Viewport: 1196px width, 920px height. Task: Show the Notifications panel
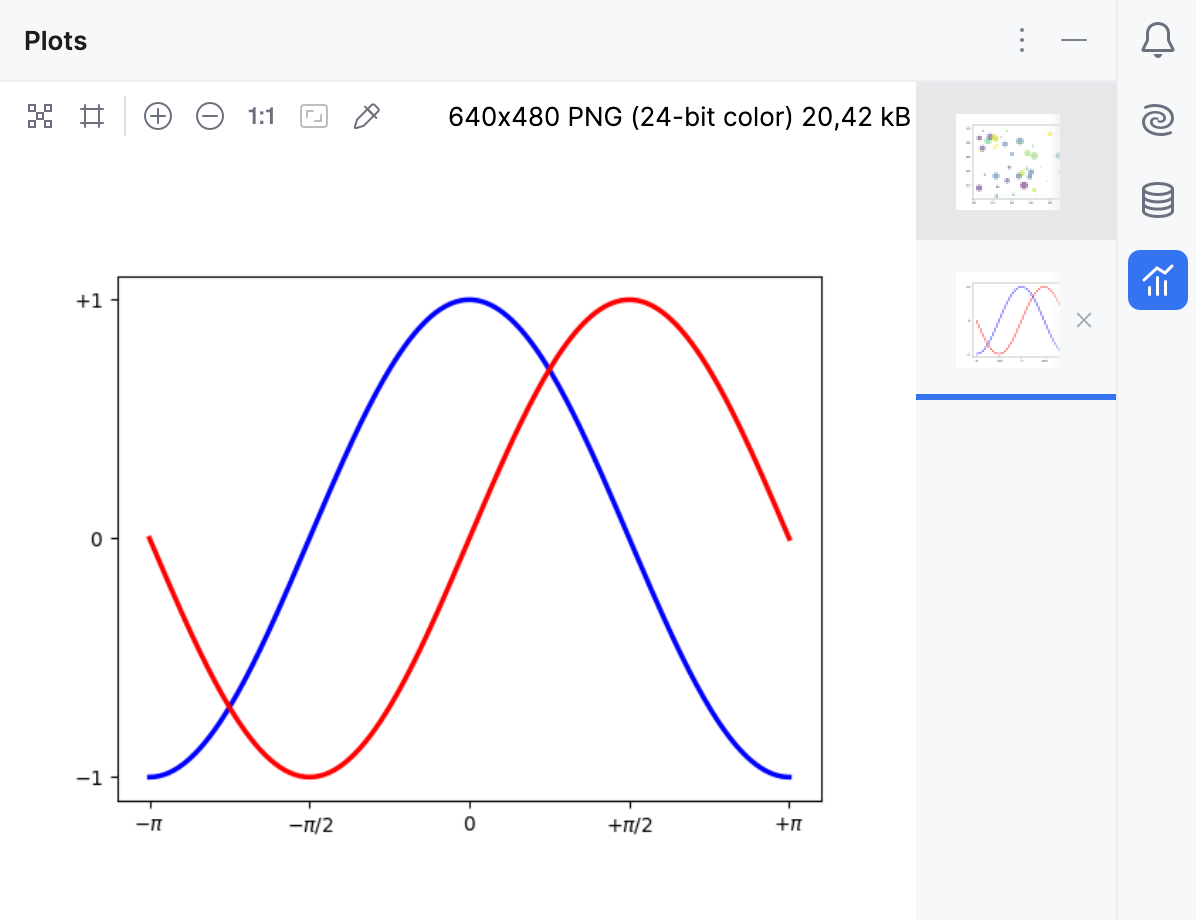(x=1157, y=41)
